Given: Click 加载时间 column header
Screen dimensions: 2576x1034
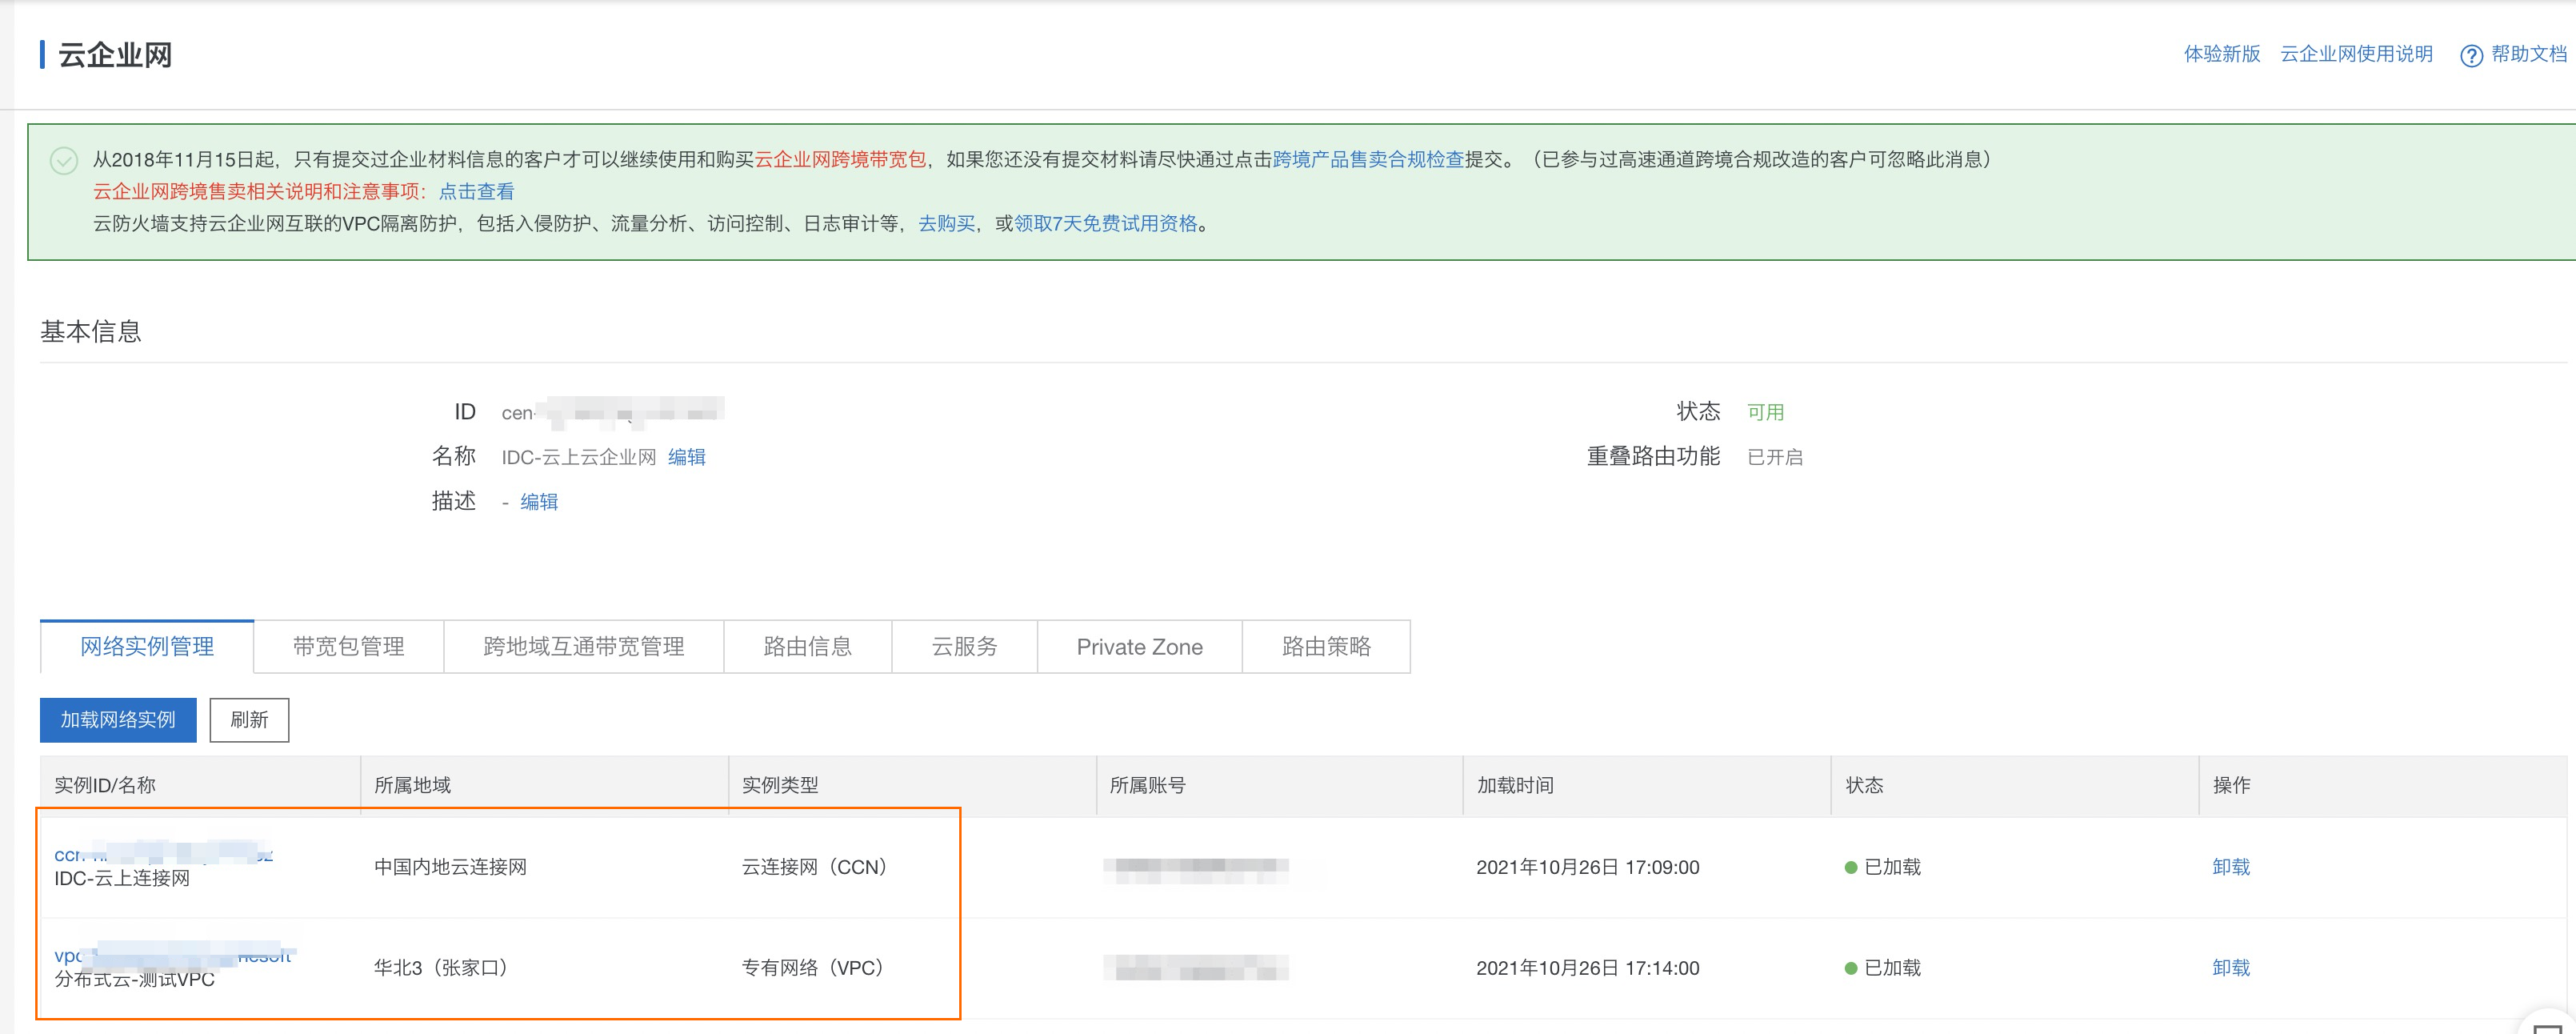Looking at the screenshot, I should (x=1515, y=786).
